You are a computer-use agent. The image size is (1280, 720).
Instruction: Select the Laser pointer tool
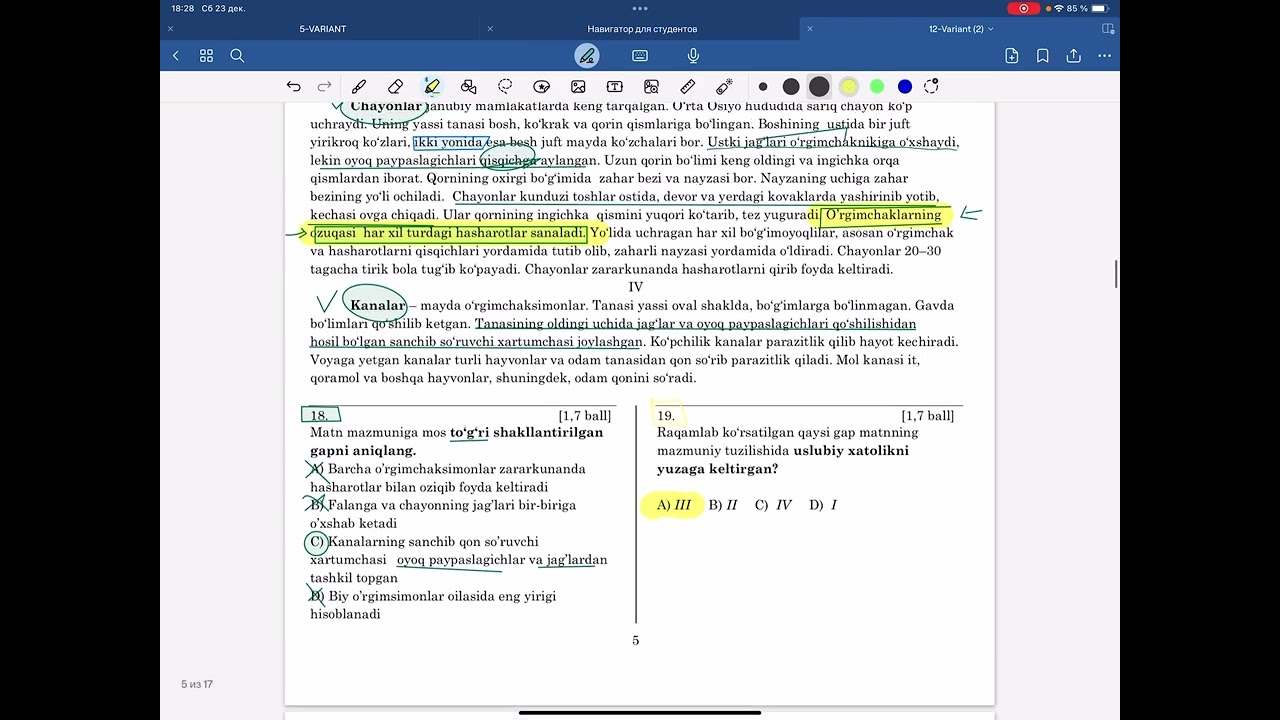[x=725, y=86]
